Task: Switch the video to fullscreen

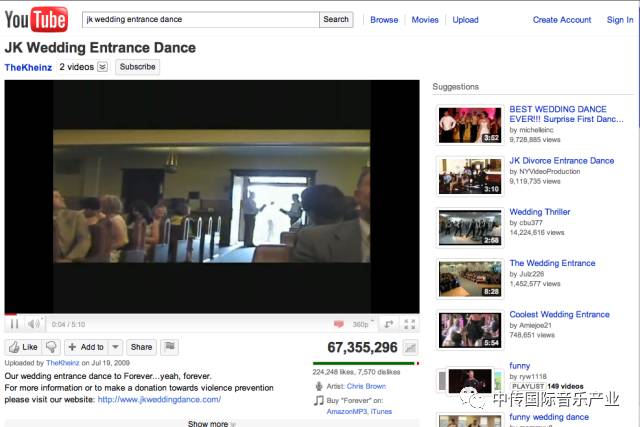Action: click(409, 324)
